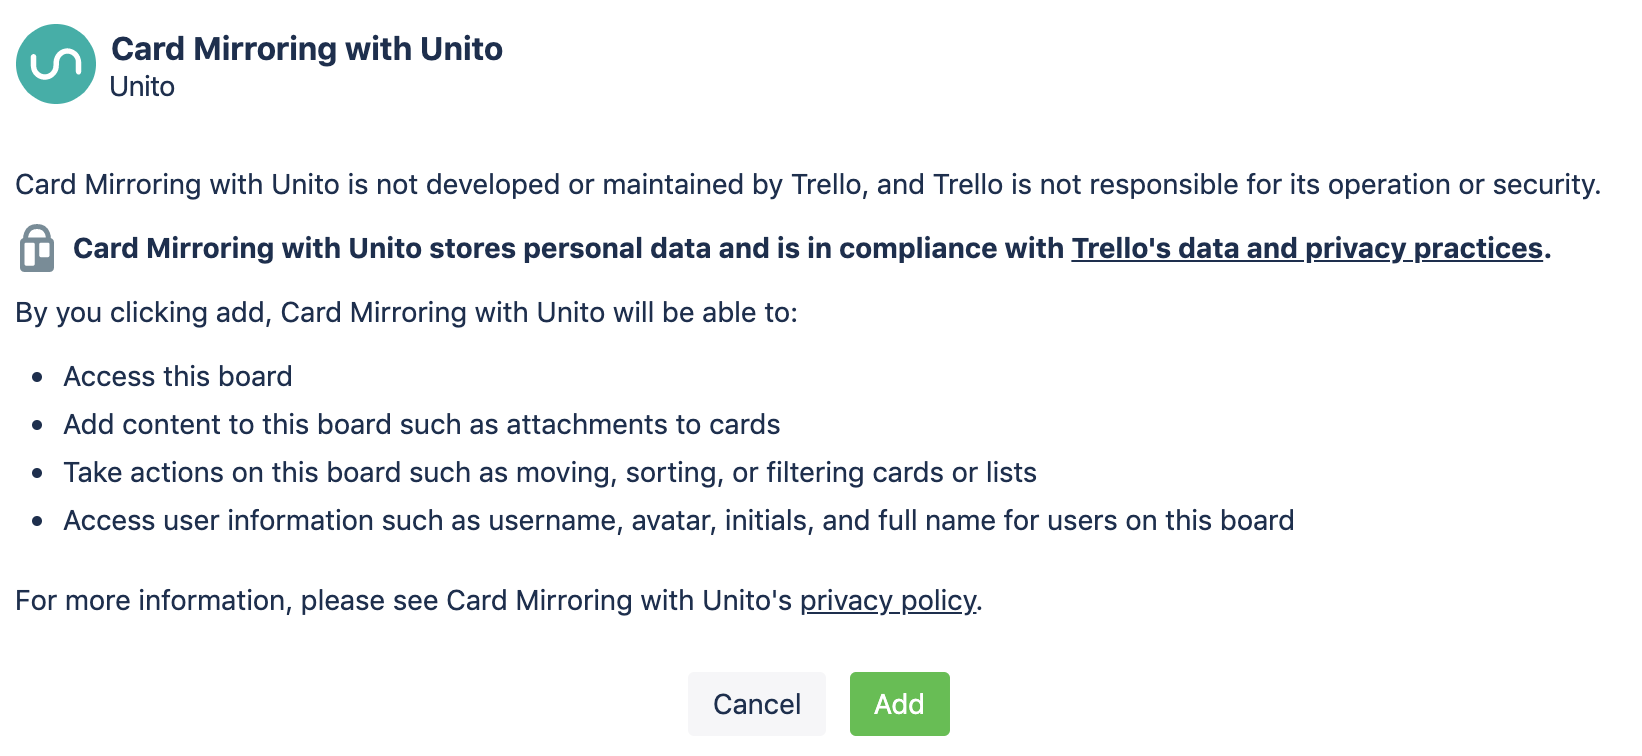This screenshot has height=756, width=1642.
Task: Click the bullet dot before Access user information
Action: click(37, 521)
